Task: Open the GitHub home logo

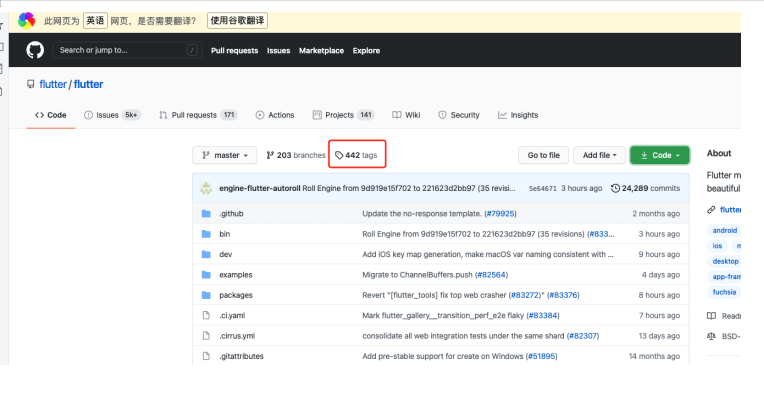Action: tap(35, 50)
